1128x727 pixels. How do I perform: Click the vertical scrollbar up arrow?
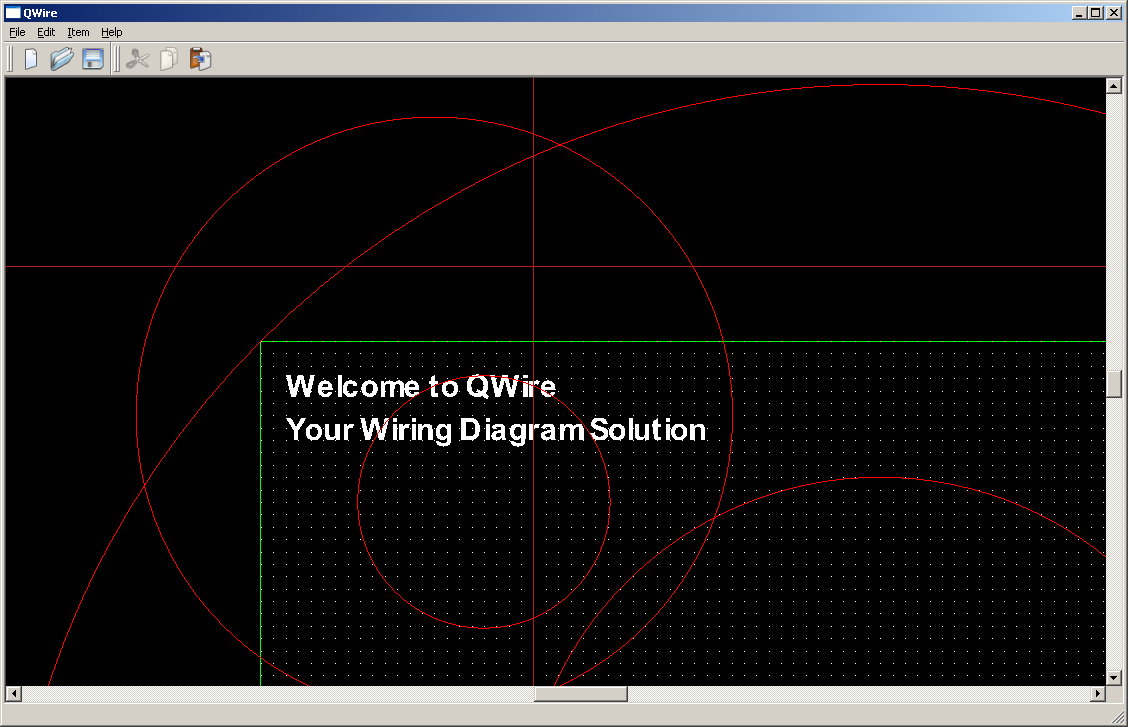tap(1114, 86)
